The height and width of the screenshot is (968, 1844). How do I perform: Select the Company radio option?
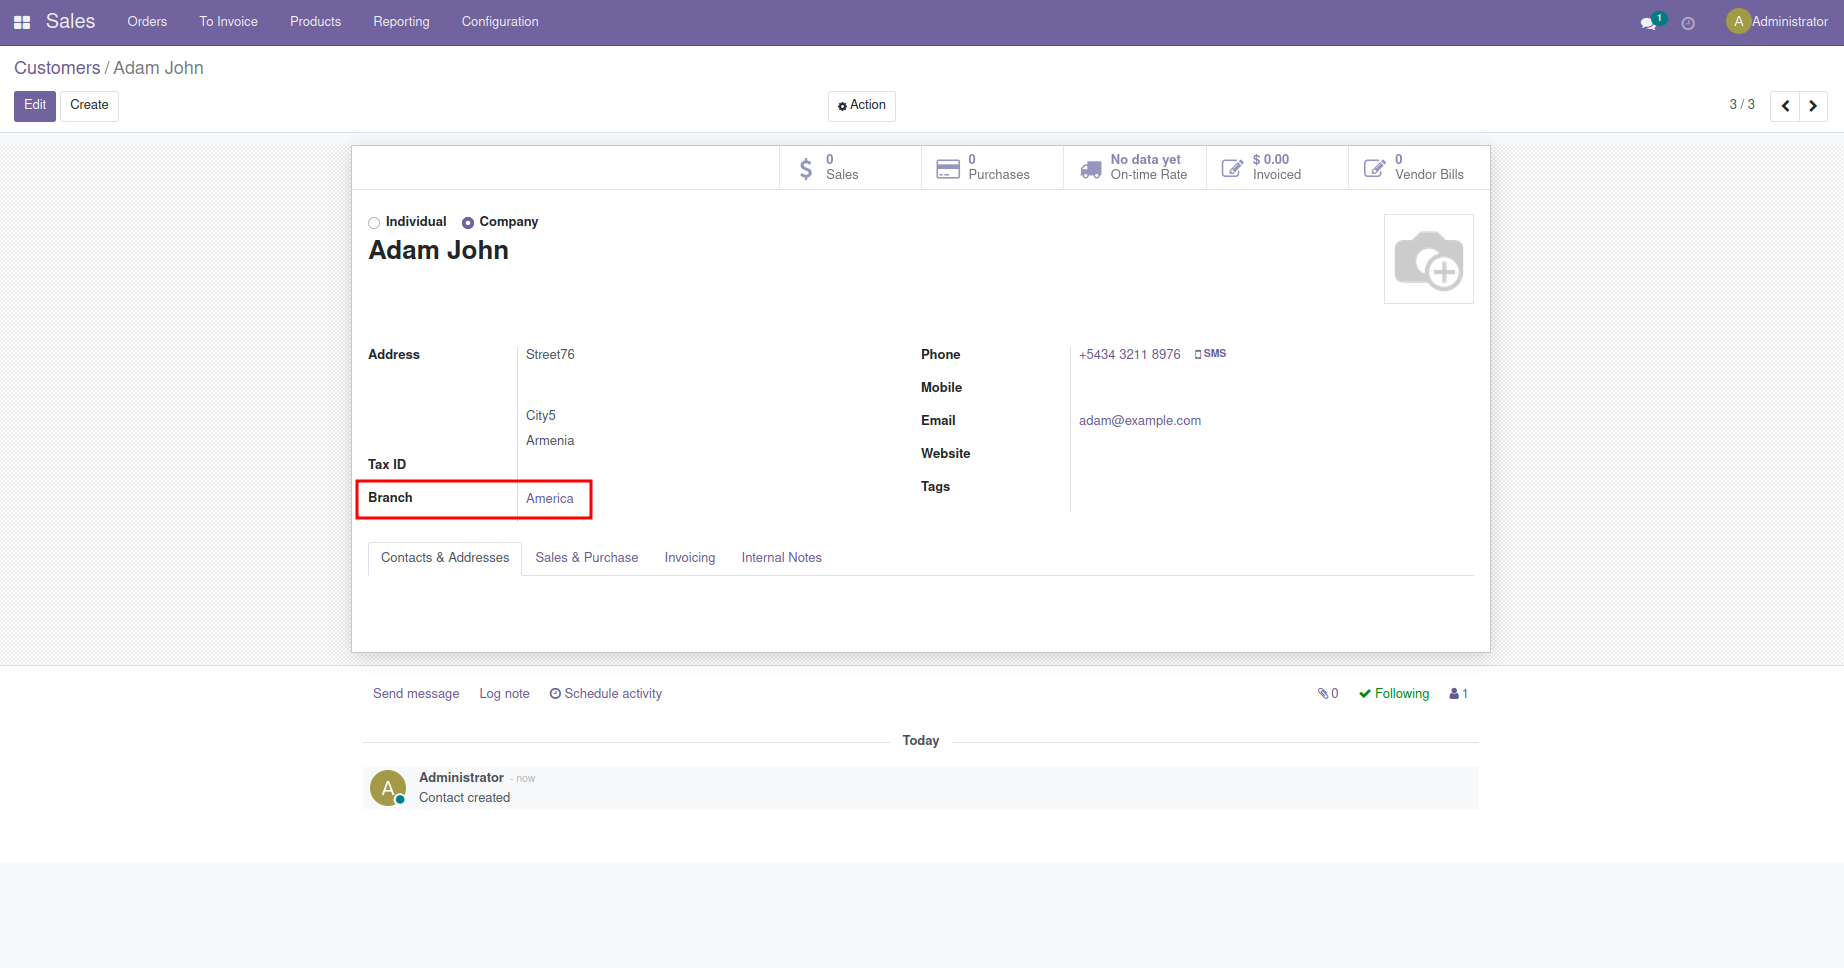pyautogui.click(x=468, y=223)
